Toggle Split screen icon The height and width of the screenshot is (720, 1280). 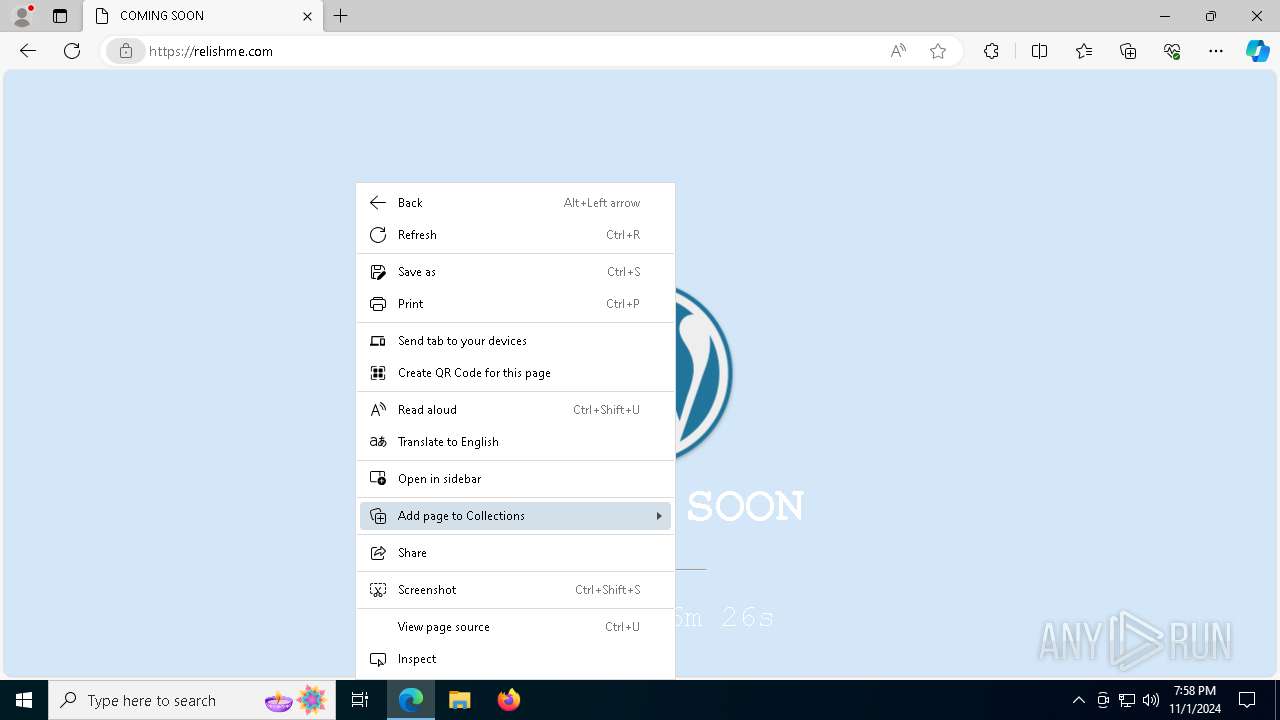pos(1039,51)
